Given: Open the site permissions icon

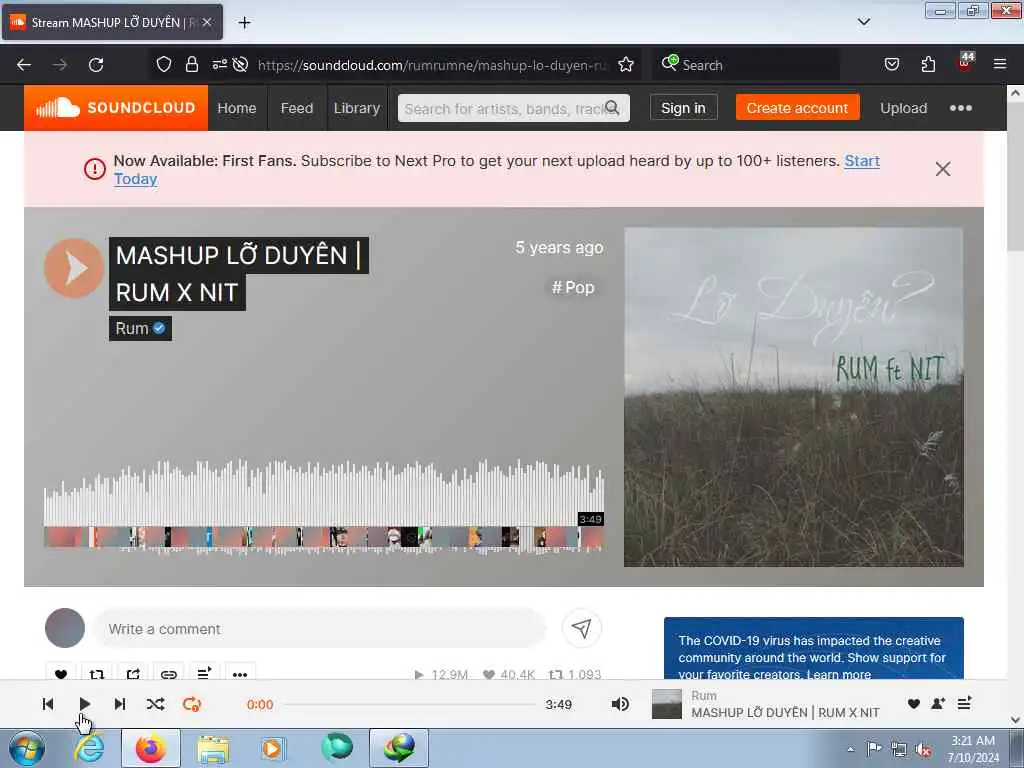Looking at the screenshot, I should point(219,64).
